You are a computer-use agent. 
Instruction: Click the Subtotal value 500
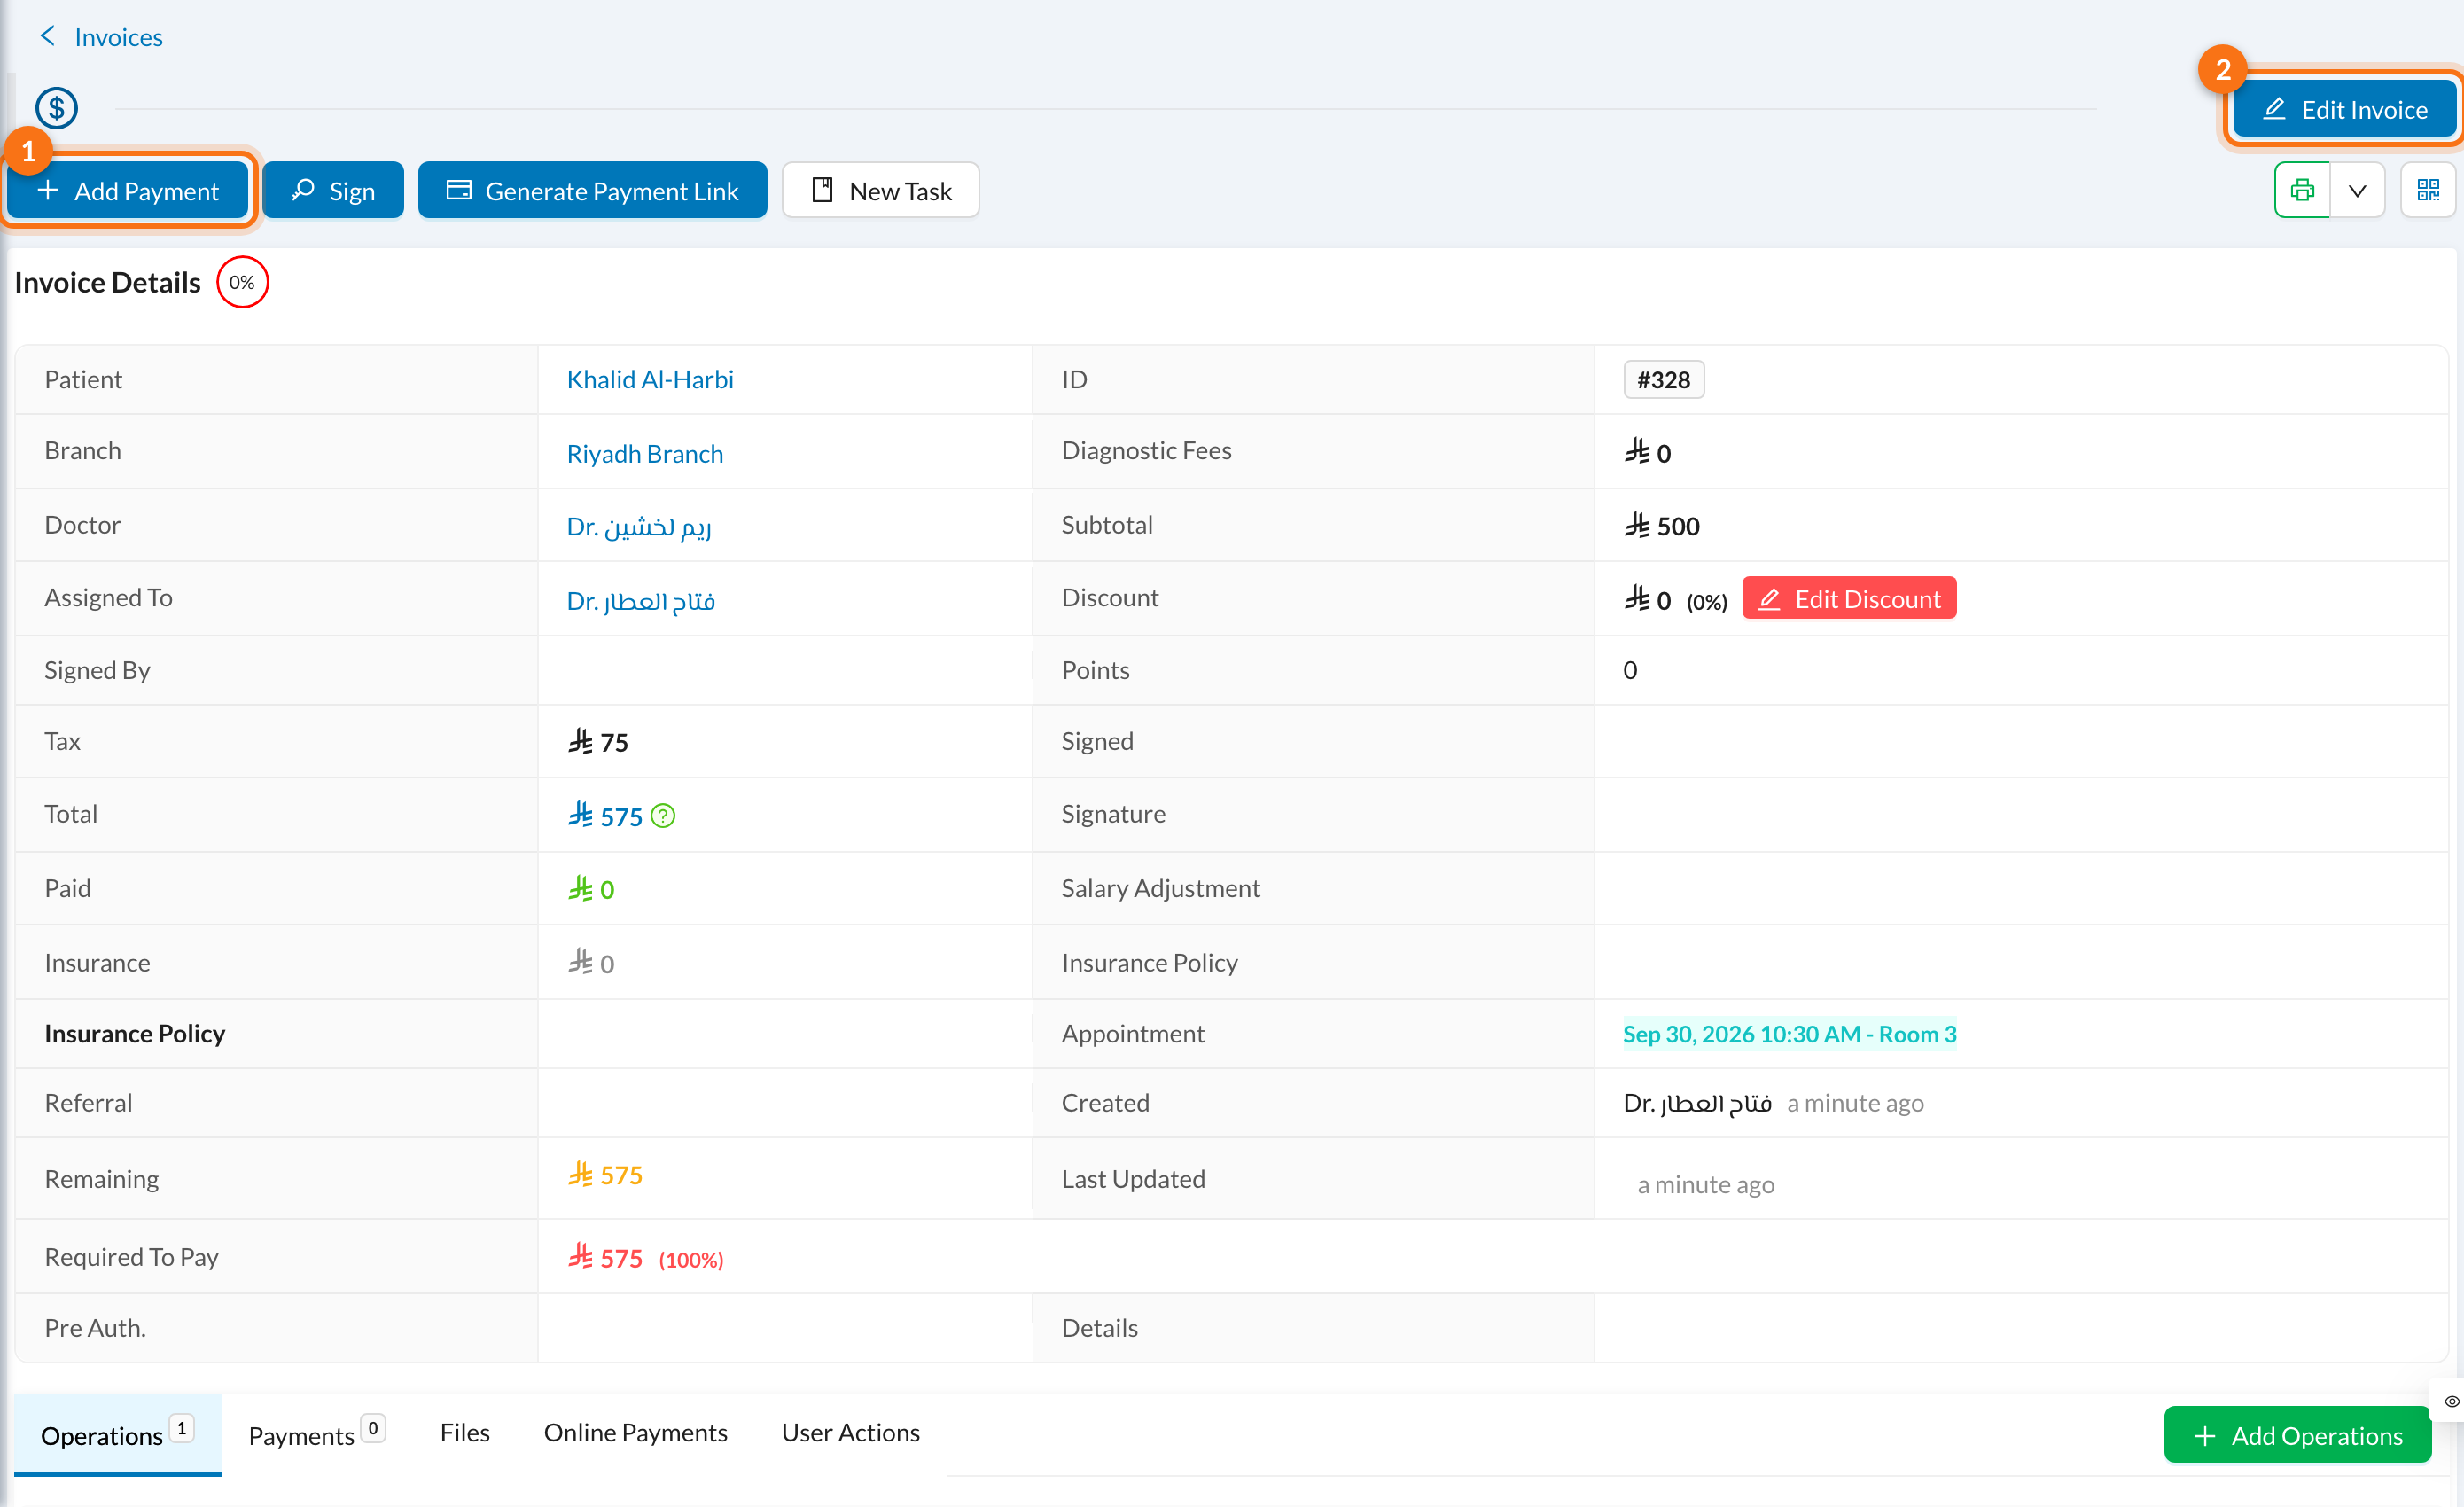click(x=1662, y=525)
